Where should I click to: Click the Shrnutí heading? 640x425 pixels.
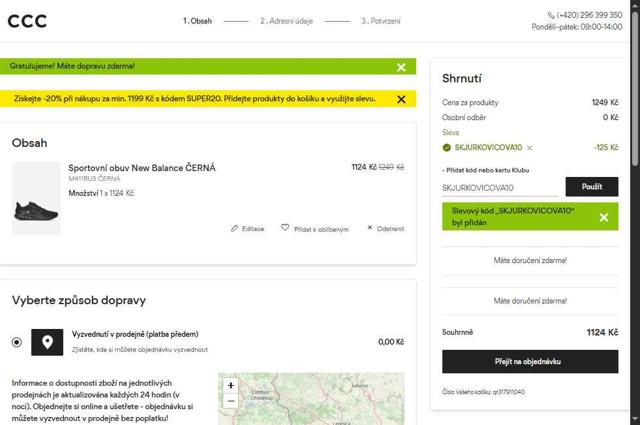(462, 78)
